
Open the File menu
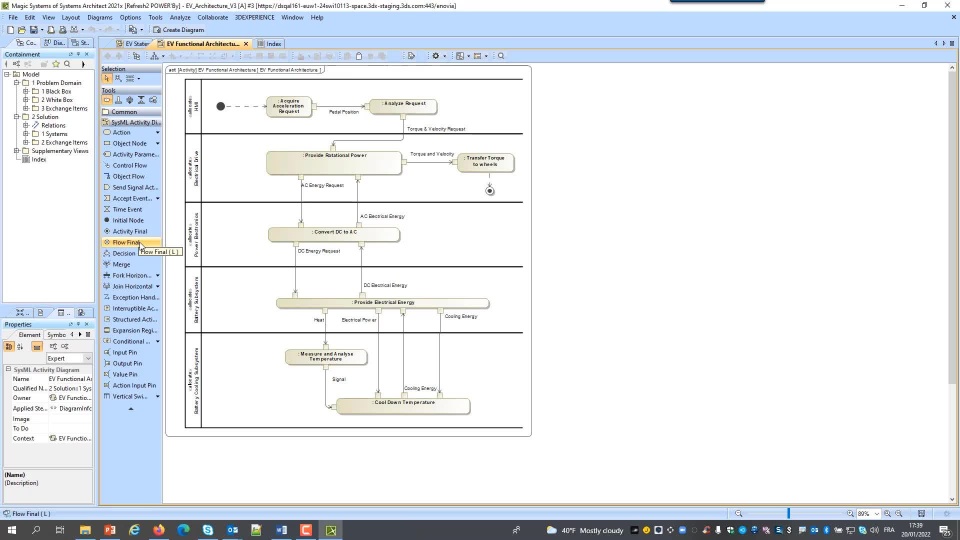(13, 18)
